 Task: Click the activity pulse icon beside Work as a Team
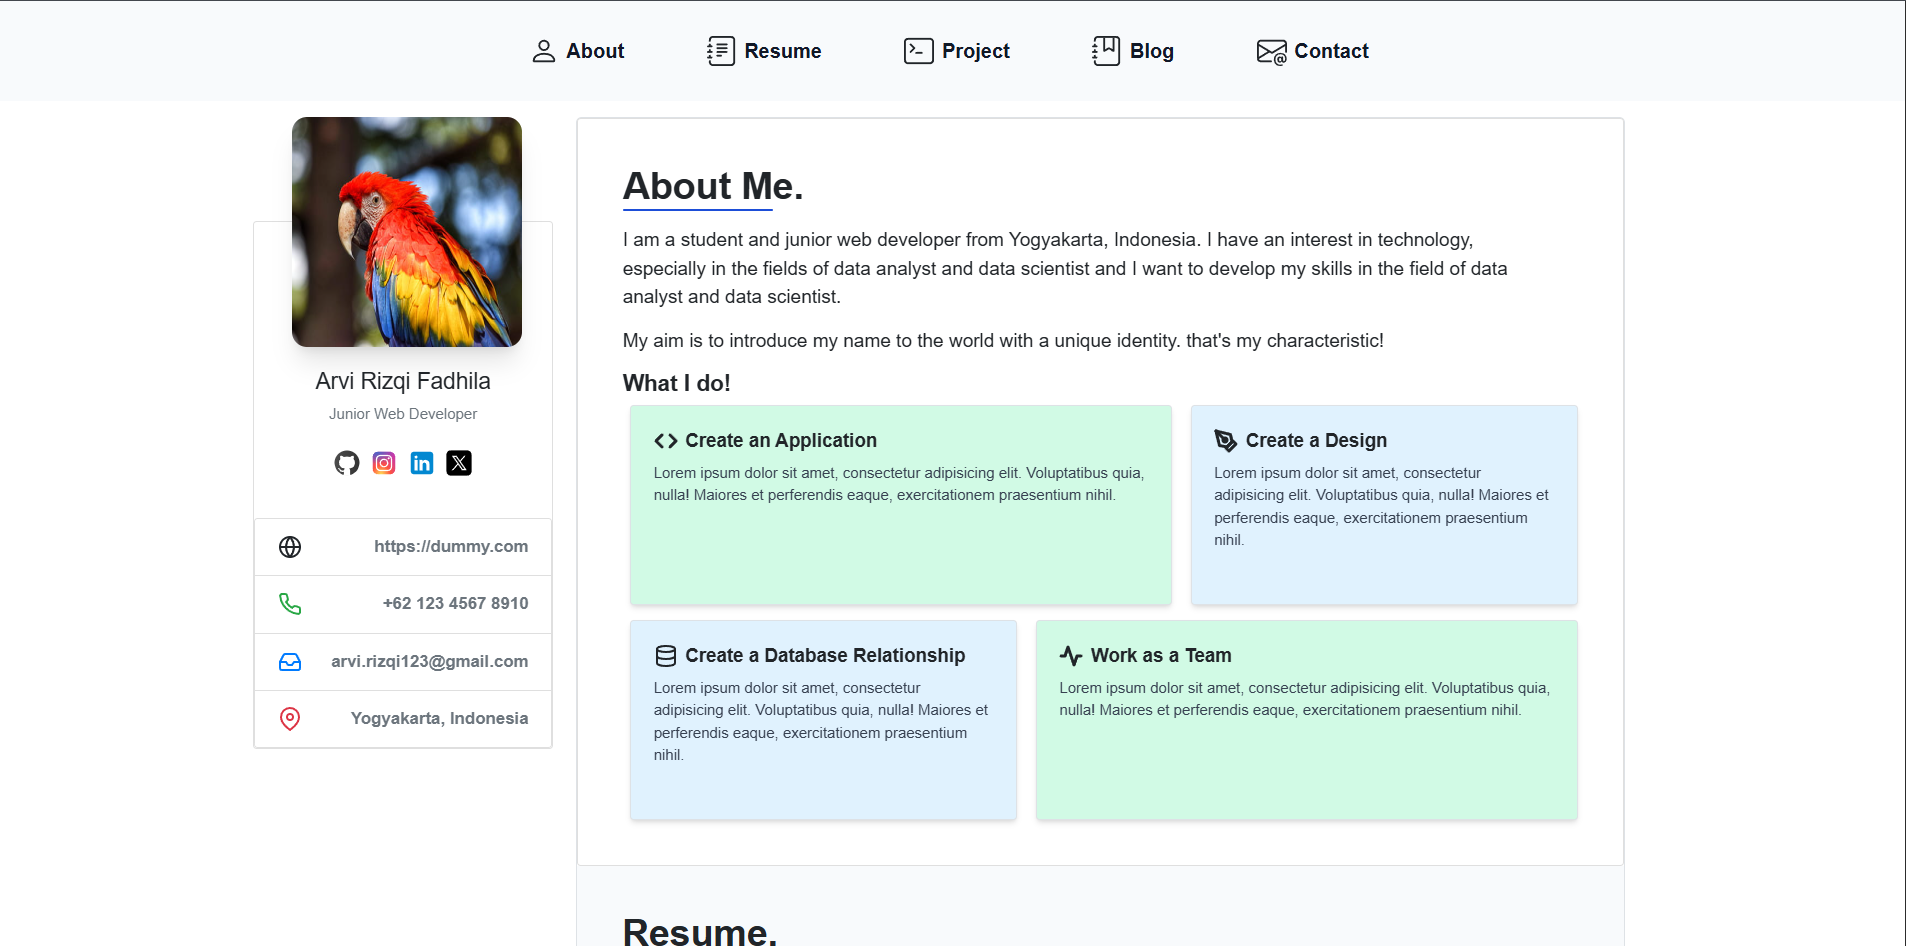1071,656
